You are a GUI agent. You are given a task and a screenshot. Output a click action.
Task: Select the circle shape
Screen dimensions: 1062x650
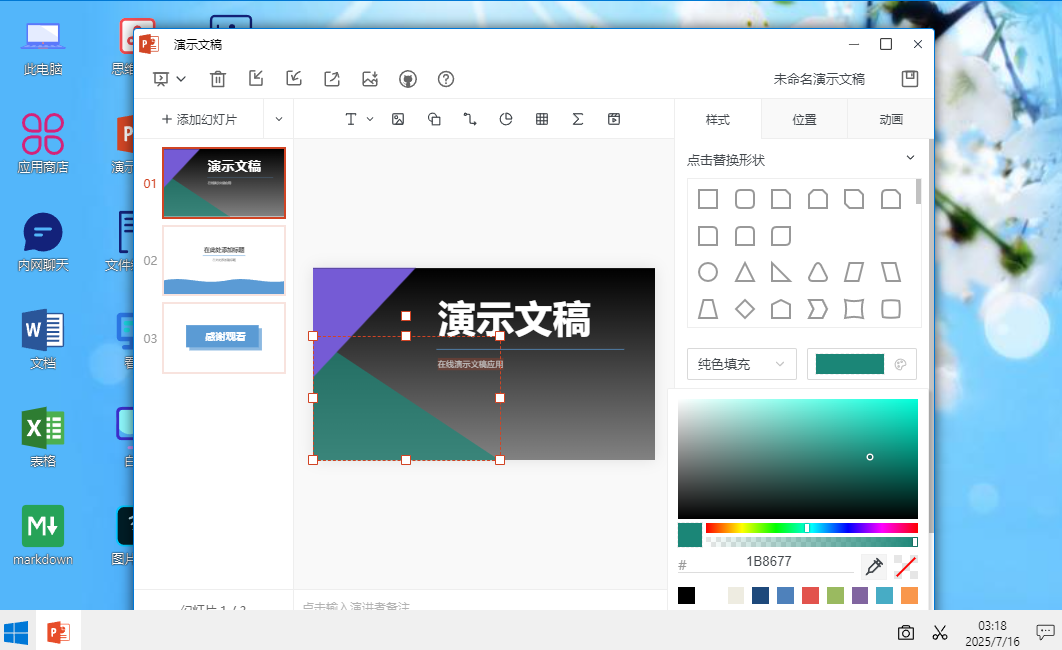coord(708,272)
